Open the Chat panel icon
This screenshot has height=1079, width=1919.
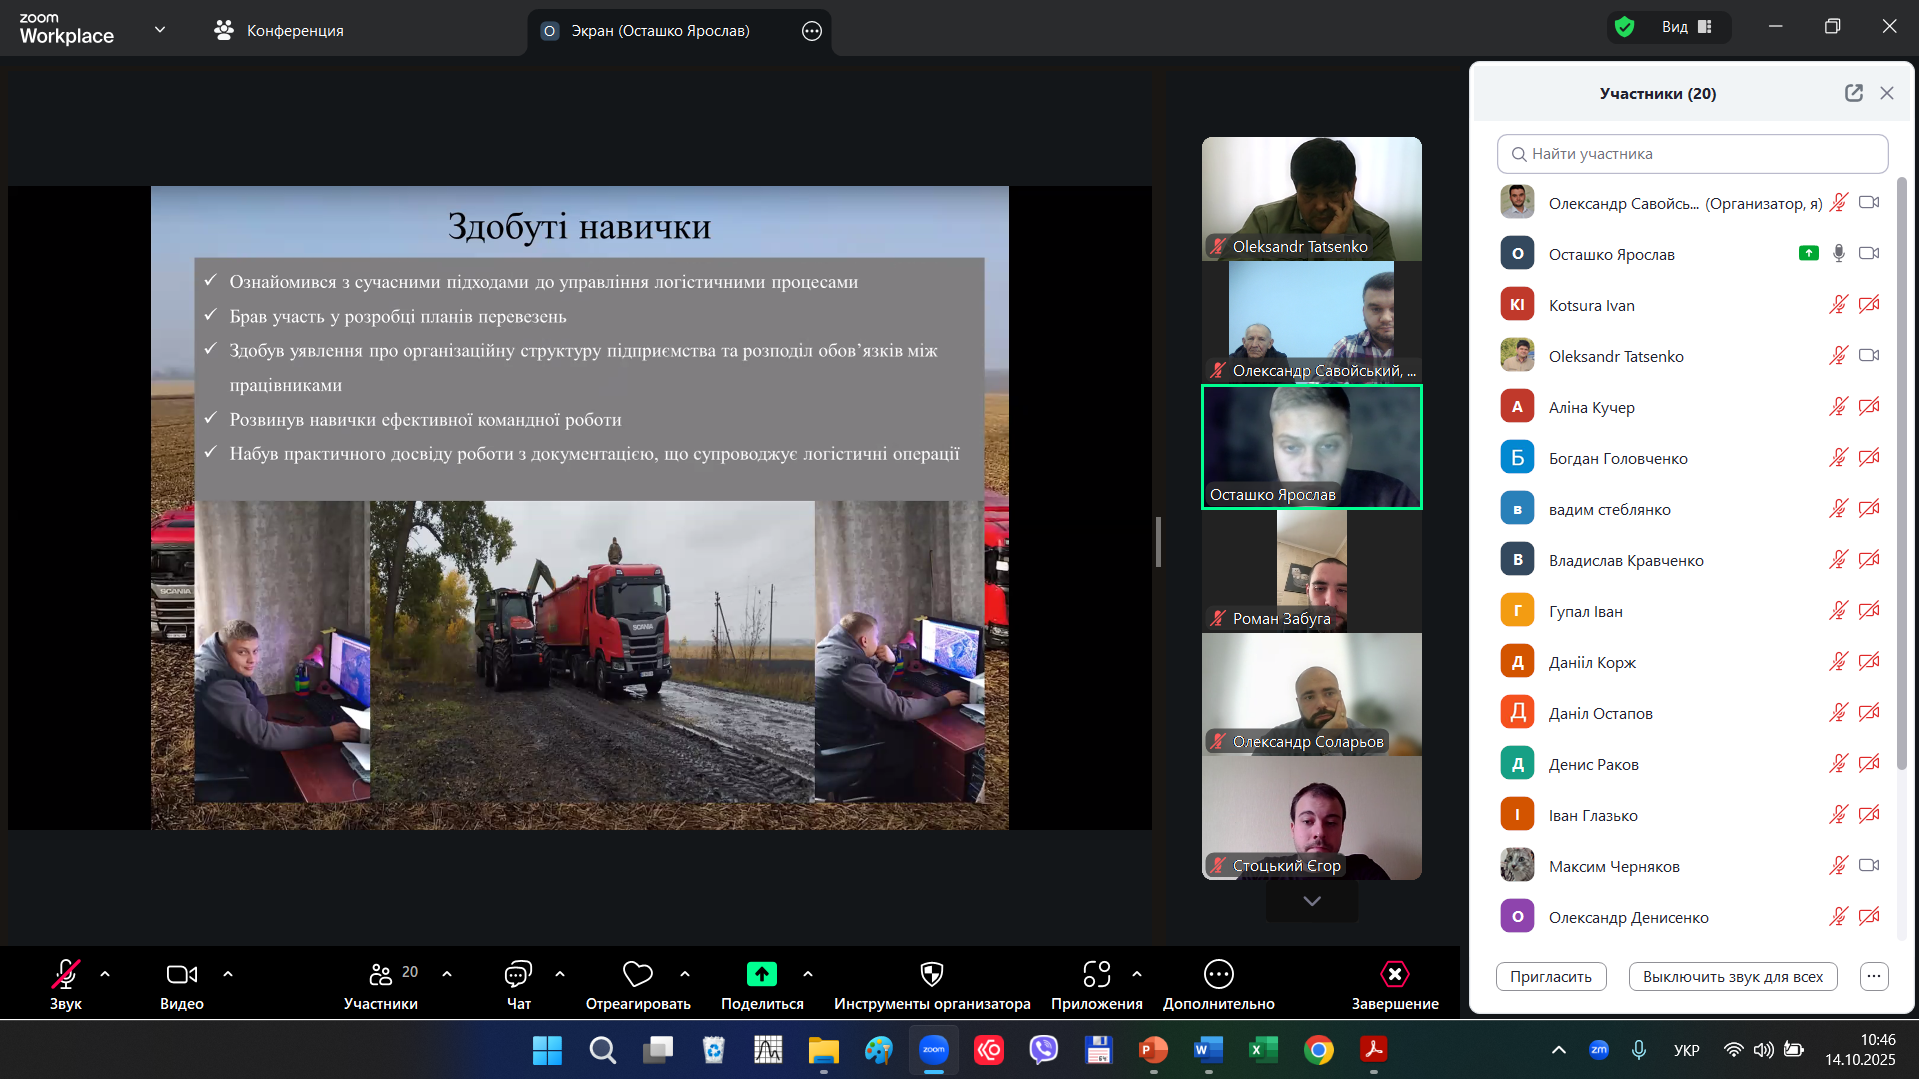pyautogui.click(x=518, y=974)
